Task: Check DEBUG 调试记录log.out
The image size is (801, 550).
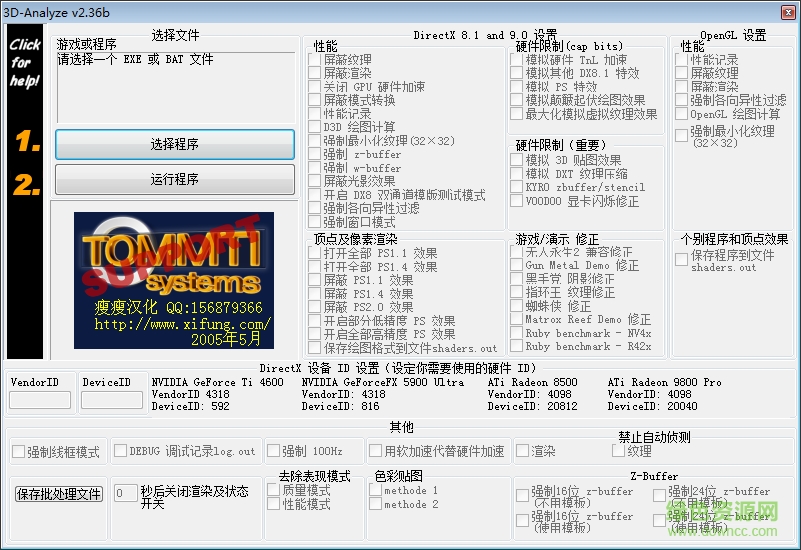Action: tap(121, 450)
